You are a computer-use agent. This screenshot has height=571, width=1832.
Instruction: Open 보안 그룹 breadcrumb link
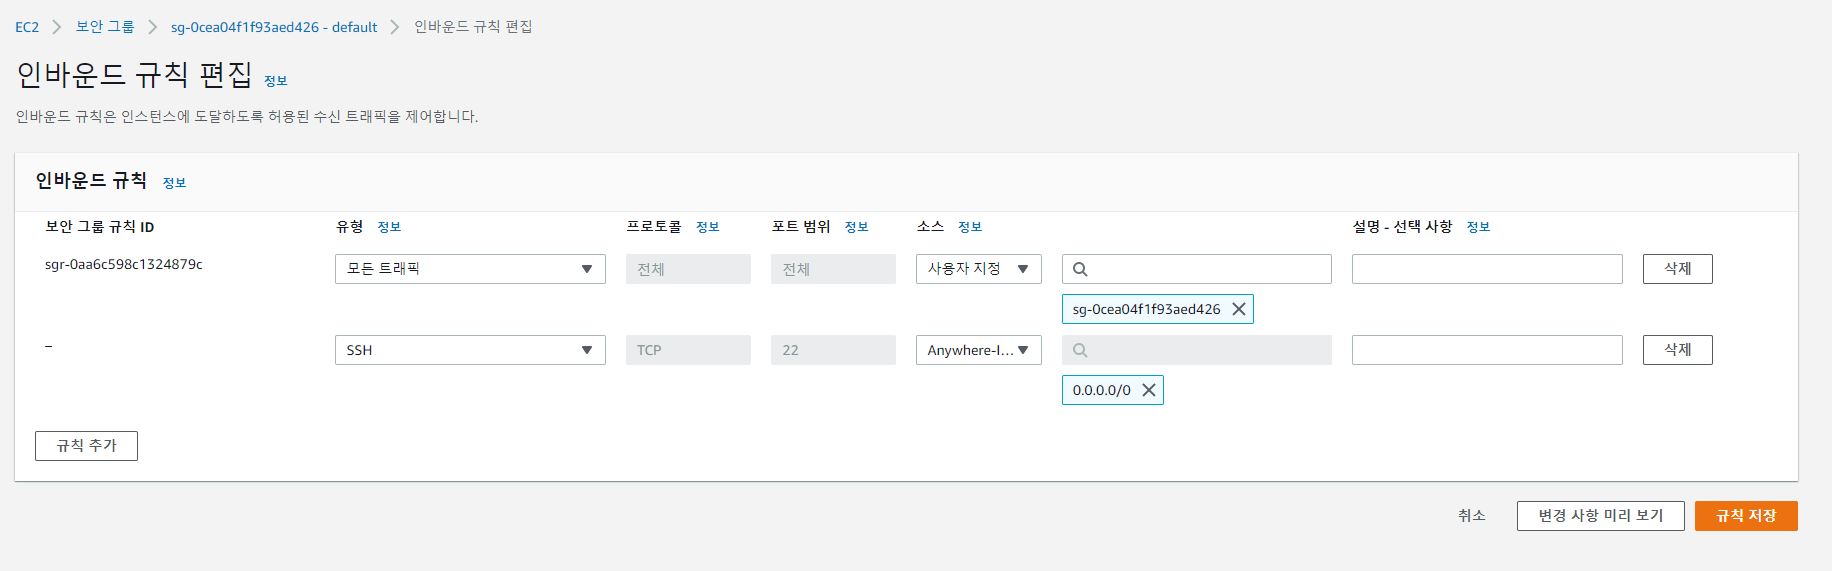105,27
